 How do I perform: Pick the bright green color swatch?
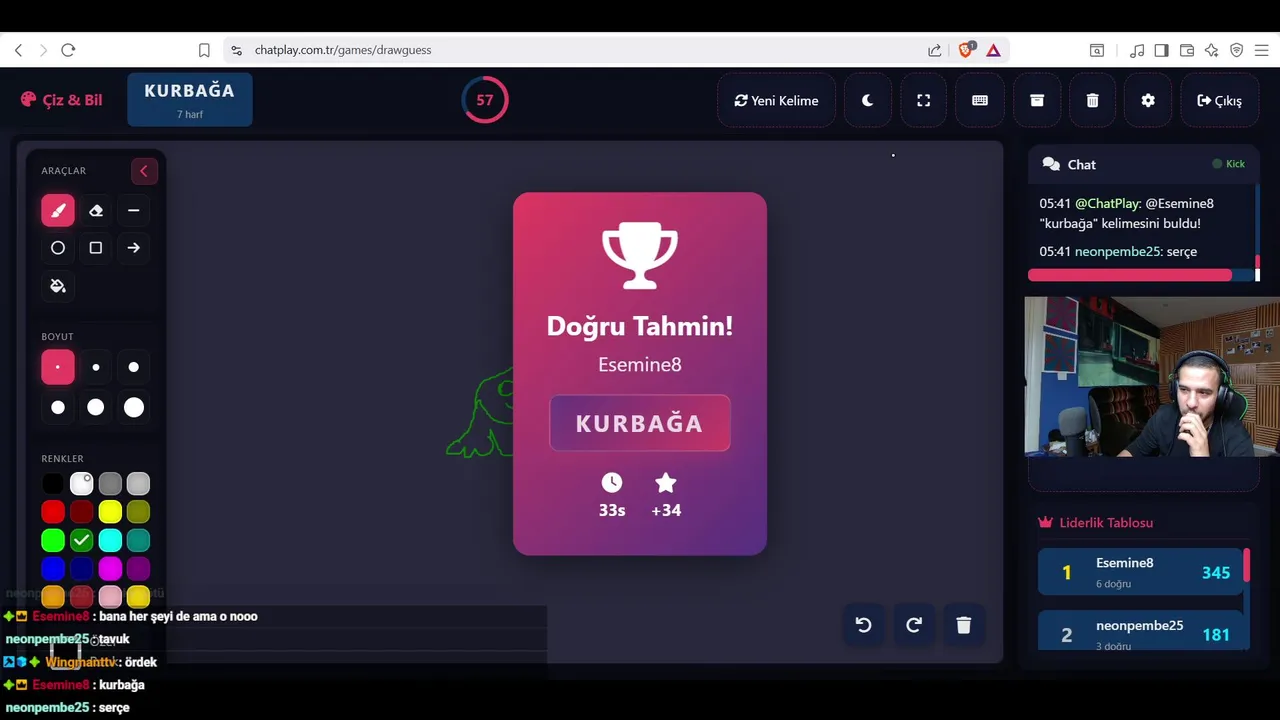point(53,540)
